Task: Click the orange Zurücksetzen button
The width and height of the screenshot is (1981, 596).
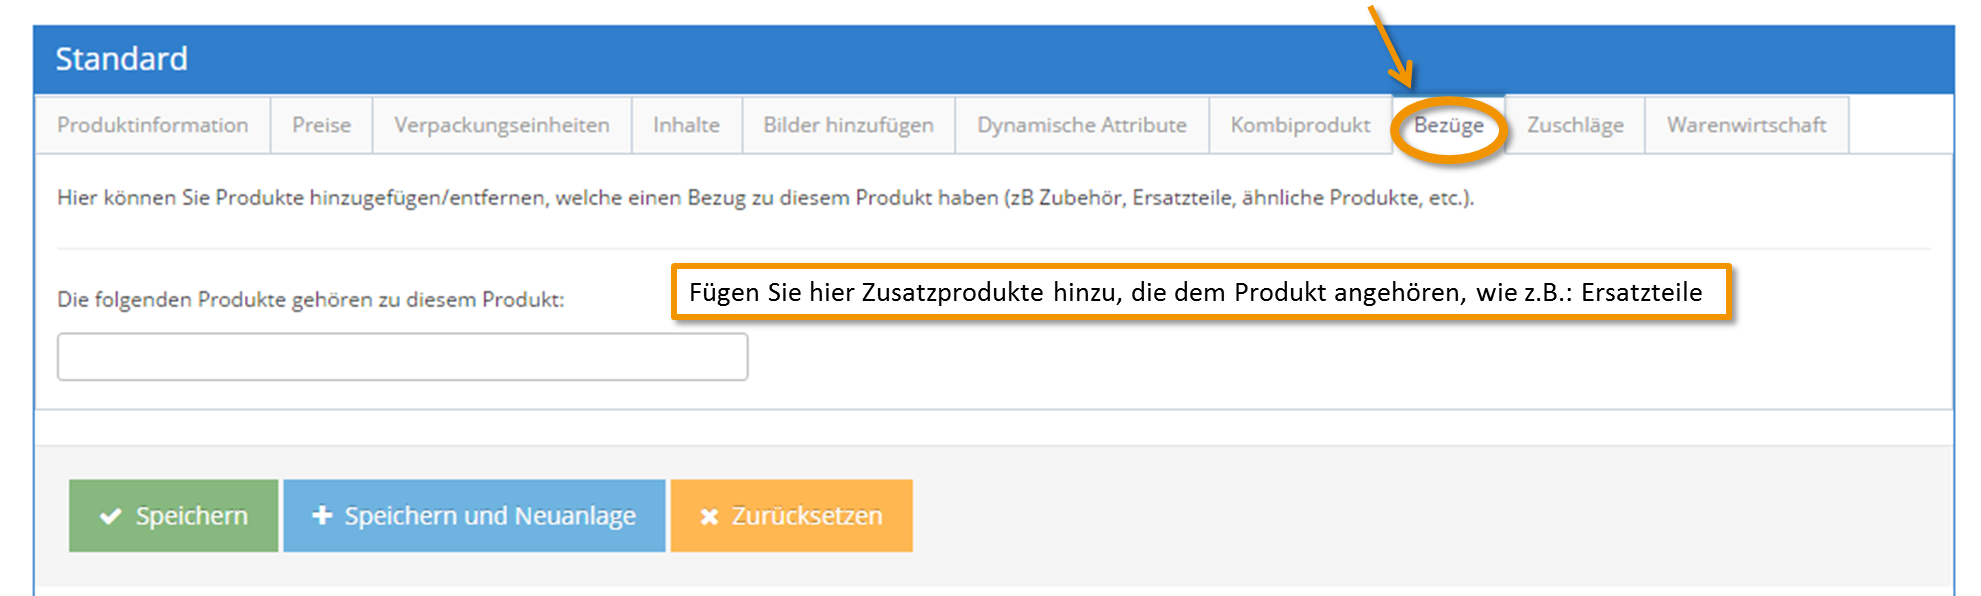Action: point(792,516)
